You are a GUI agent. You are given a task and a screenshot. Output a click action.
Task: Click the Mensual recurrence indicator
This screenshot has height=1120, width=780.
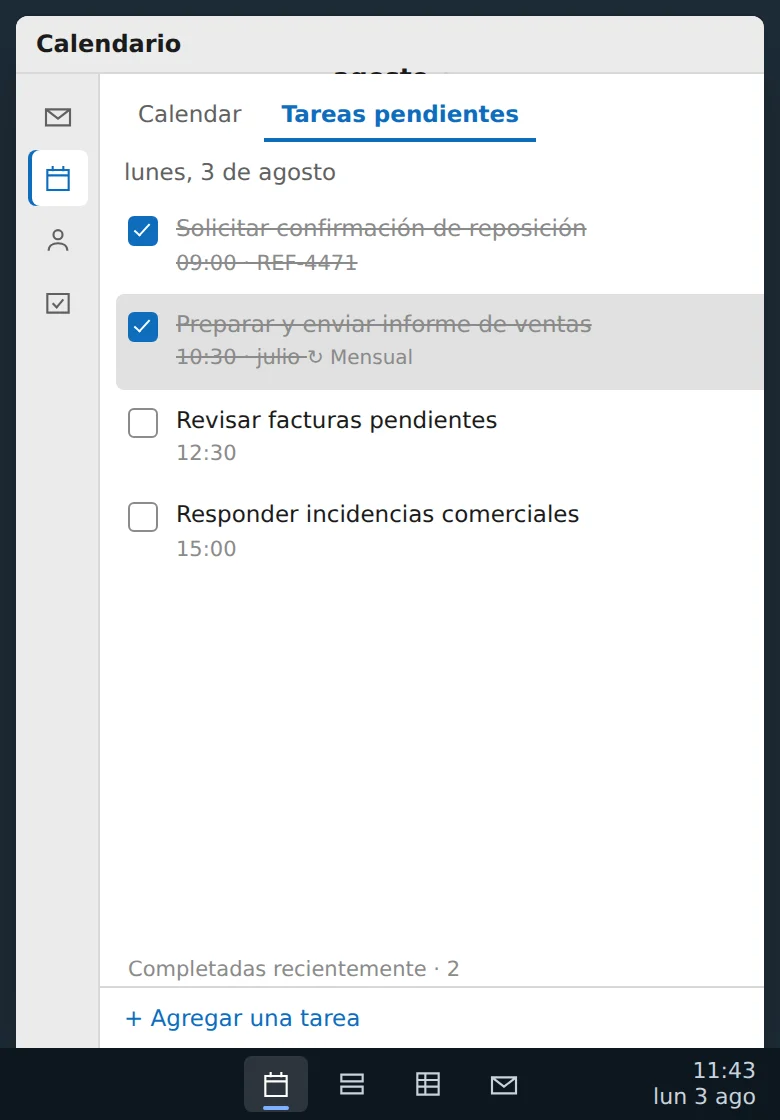tap(361, 357)
